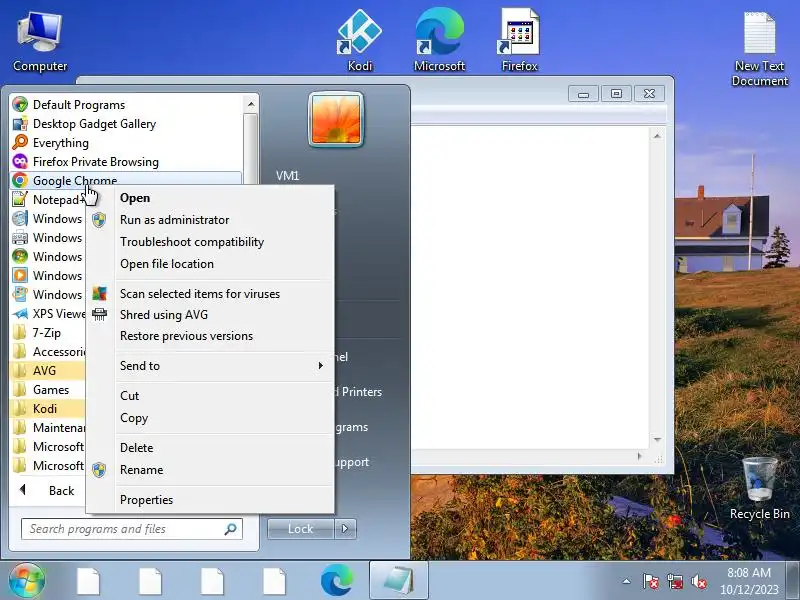Open the Firefox desktop shortcut
The width and height of the screenshot is (800, 600).
click(519, 41)
